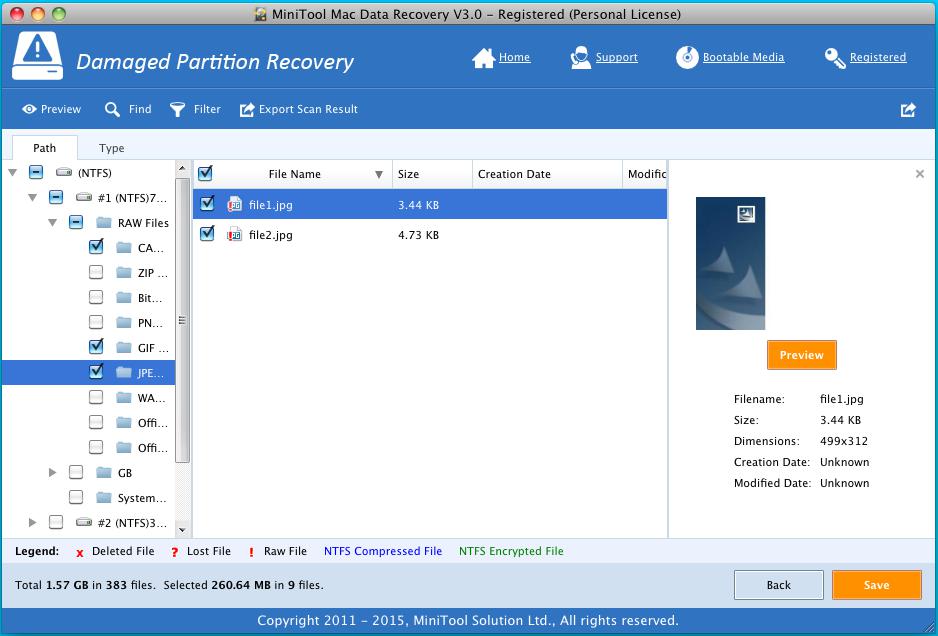The height and width of the screenshot is (636, 938).
Task: Toggle the CA... folder checkbox
Action: tap(96, 247)
